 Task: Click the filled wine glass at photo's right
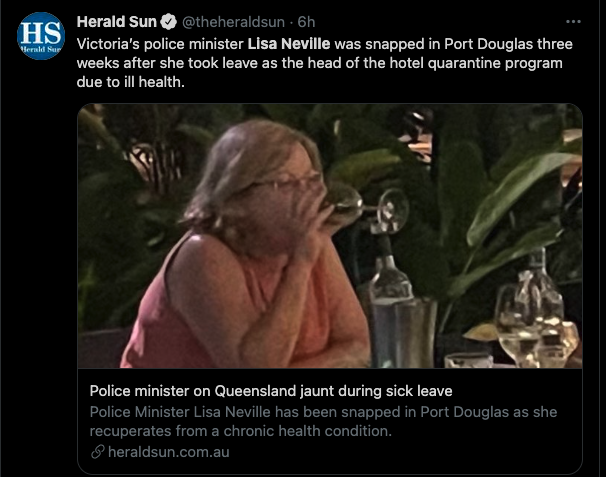(519, 327)
